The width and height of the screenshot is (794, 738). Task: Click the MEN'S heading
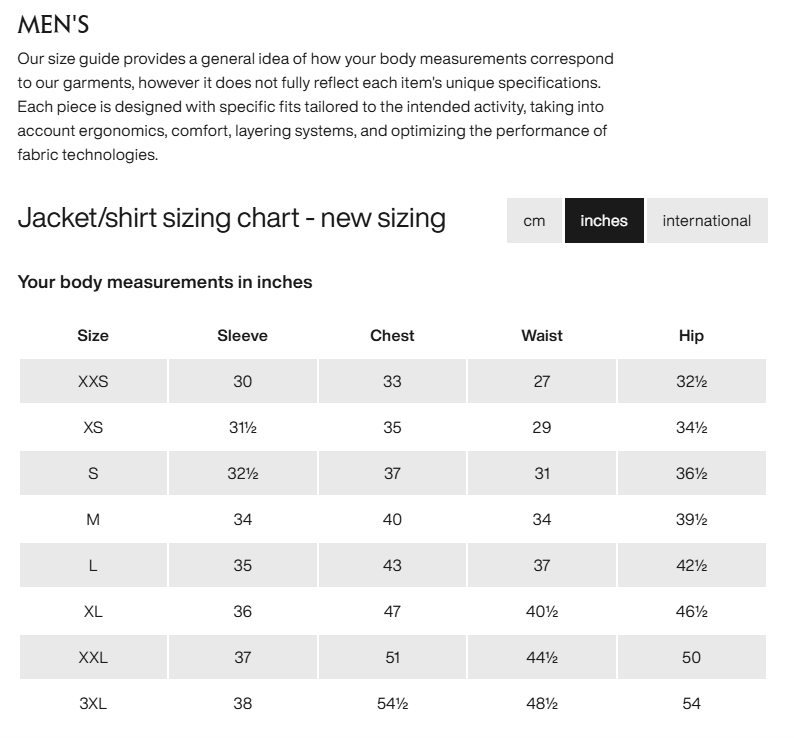tap(53, 25)
